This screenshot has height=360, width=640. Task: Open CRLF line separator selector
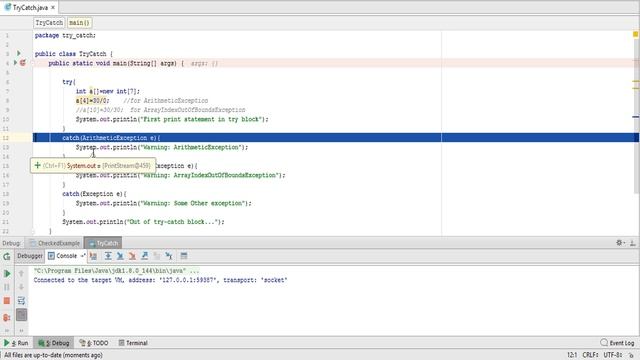(590, 355)
